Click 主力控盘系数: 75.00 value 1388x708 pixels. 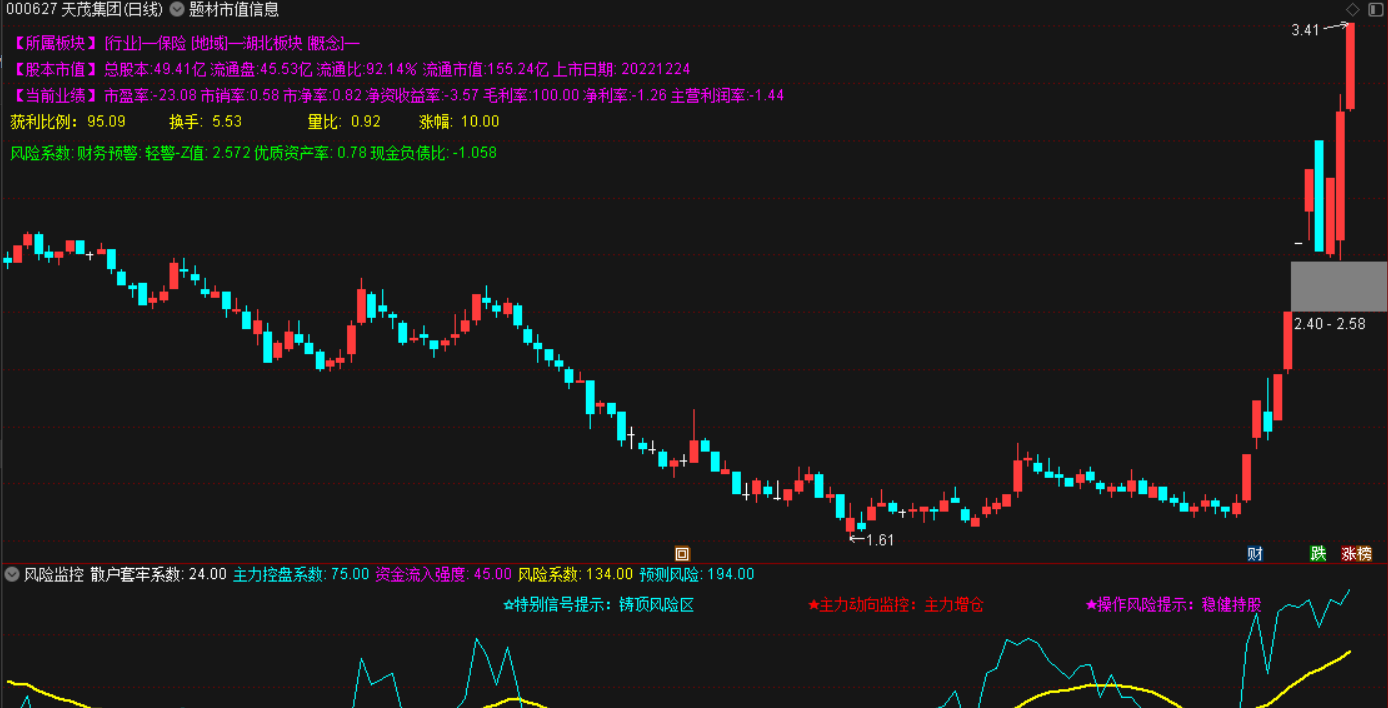tap(301, 574)
